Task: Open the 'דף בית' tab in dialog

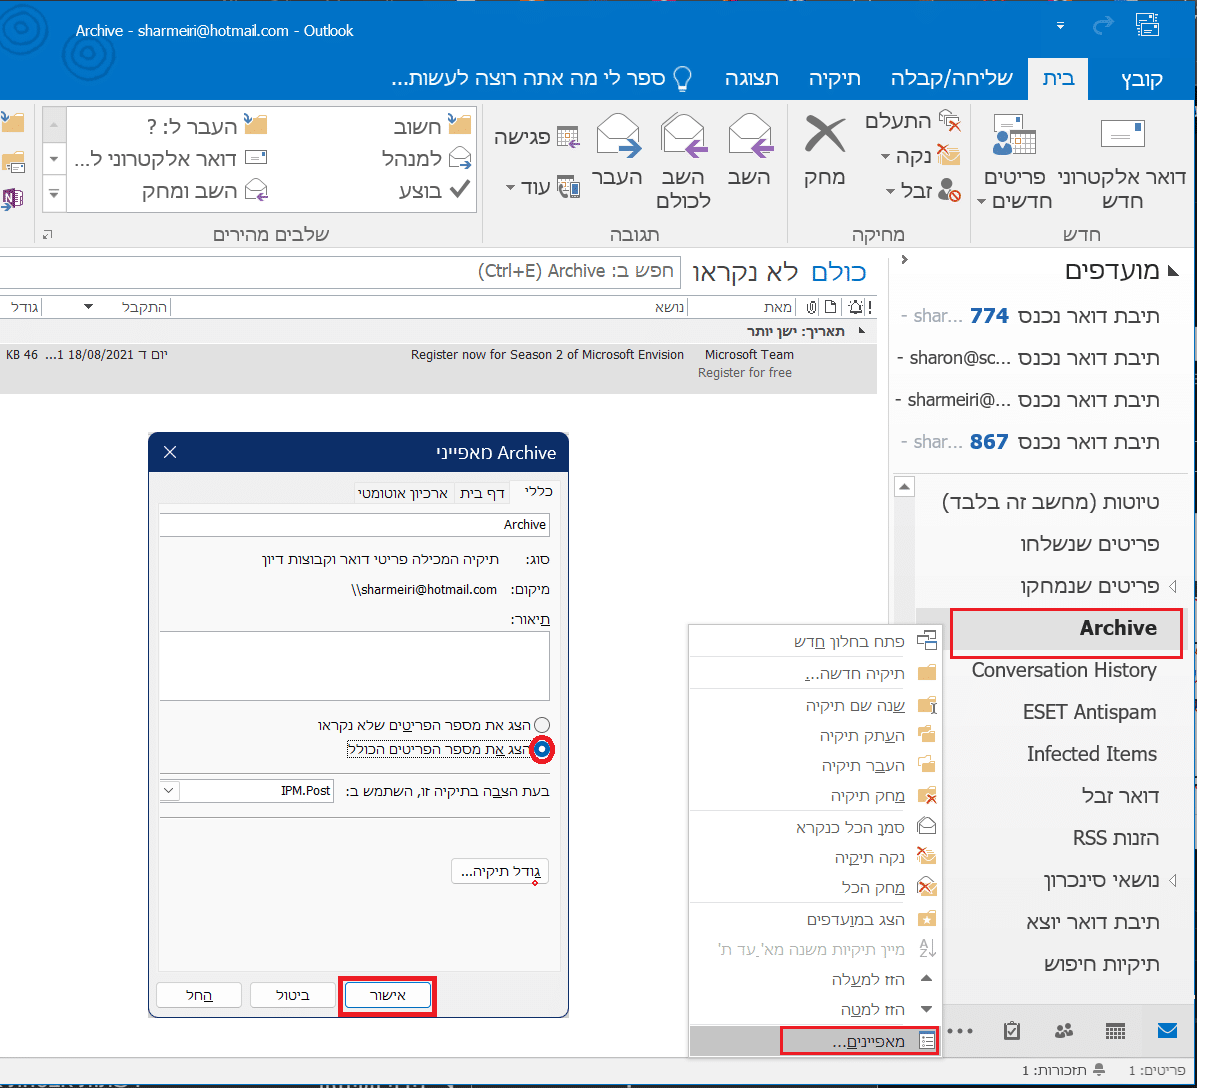Action: (482, 493)
